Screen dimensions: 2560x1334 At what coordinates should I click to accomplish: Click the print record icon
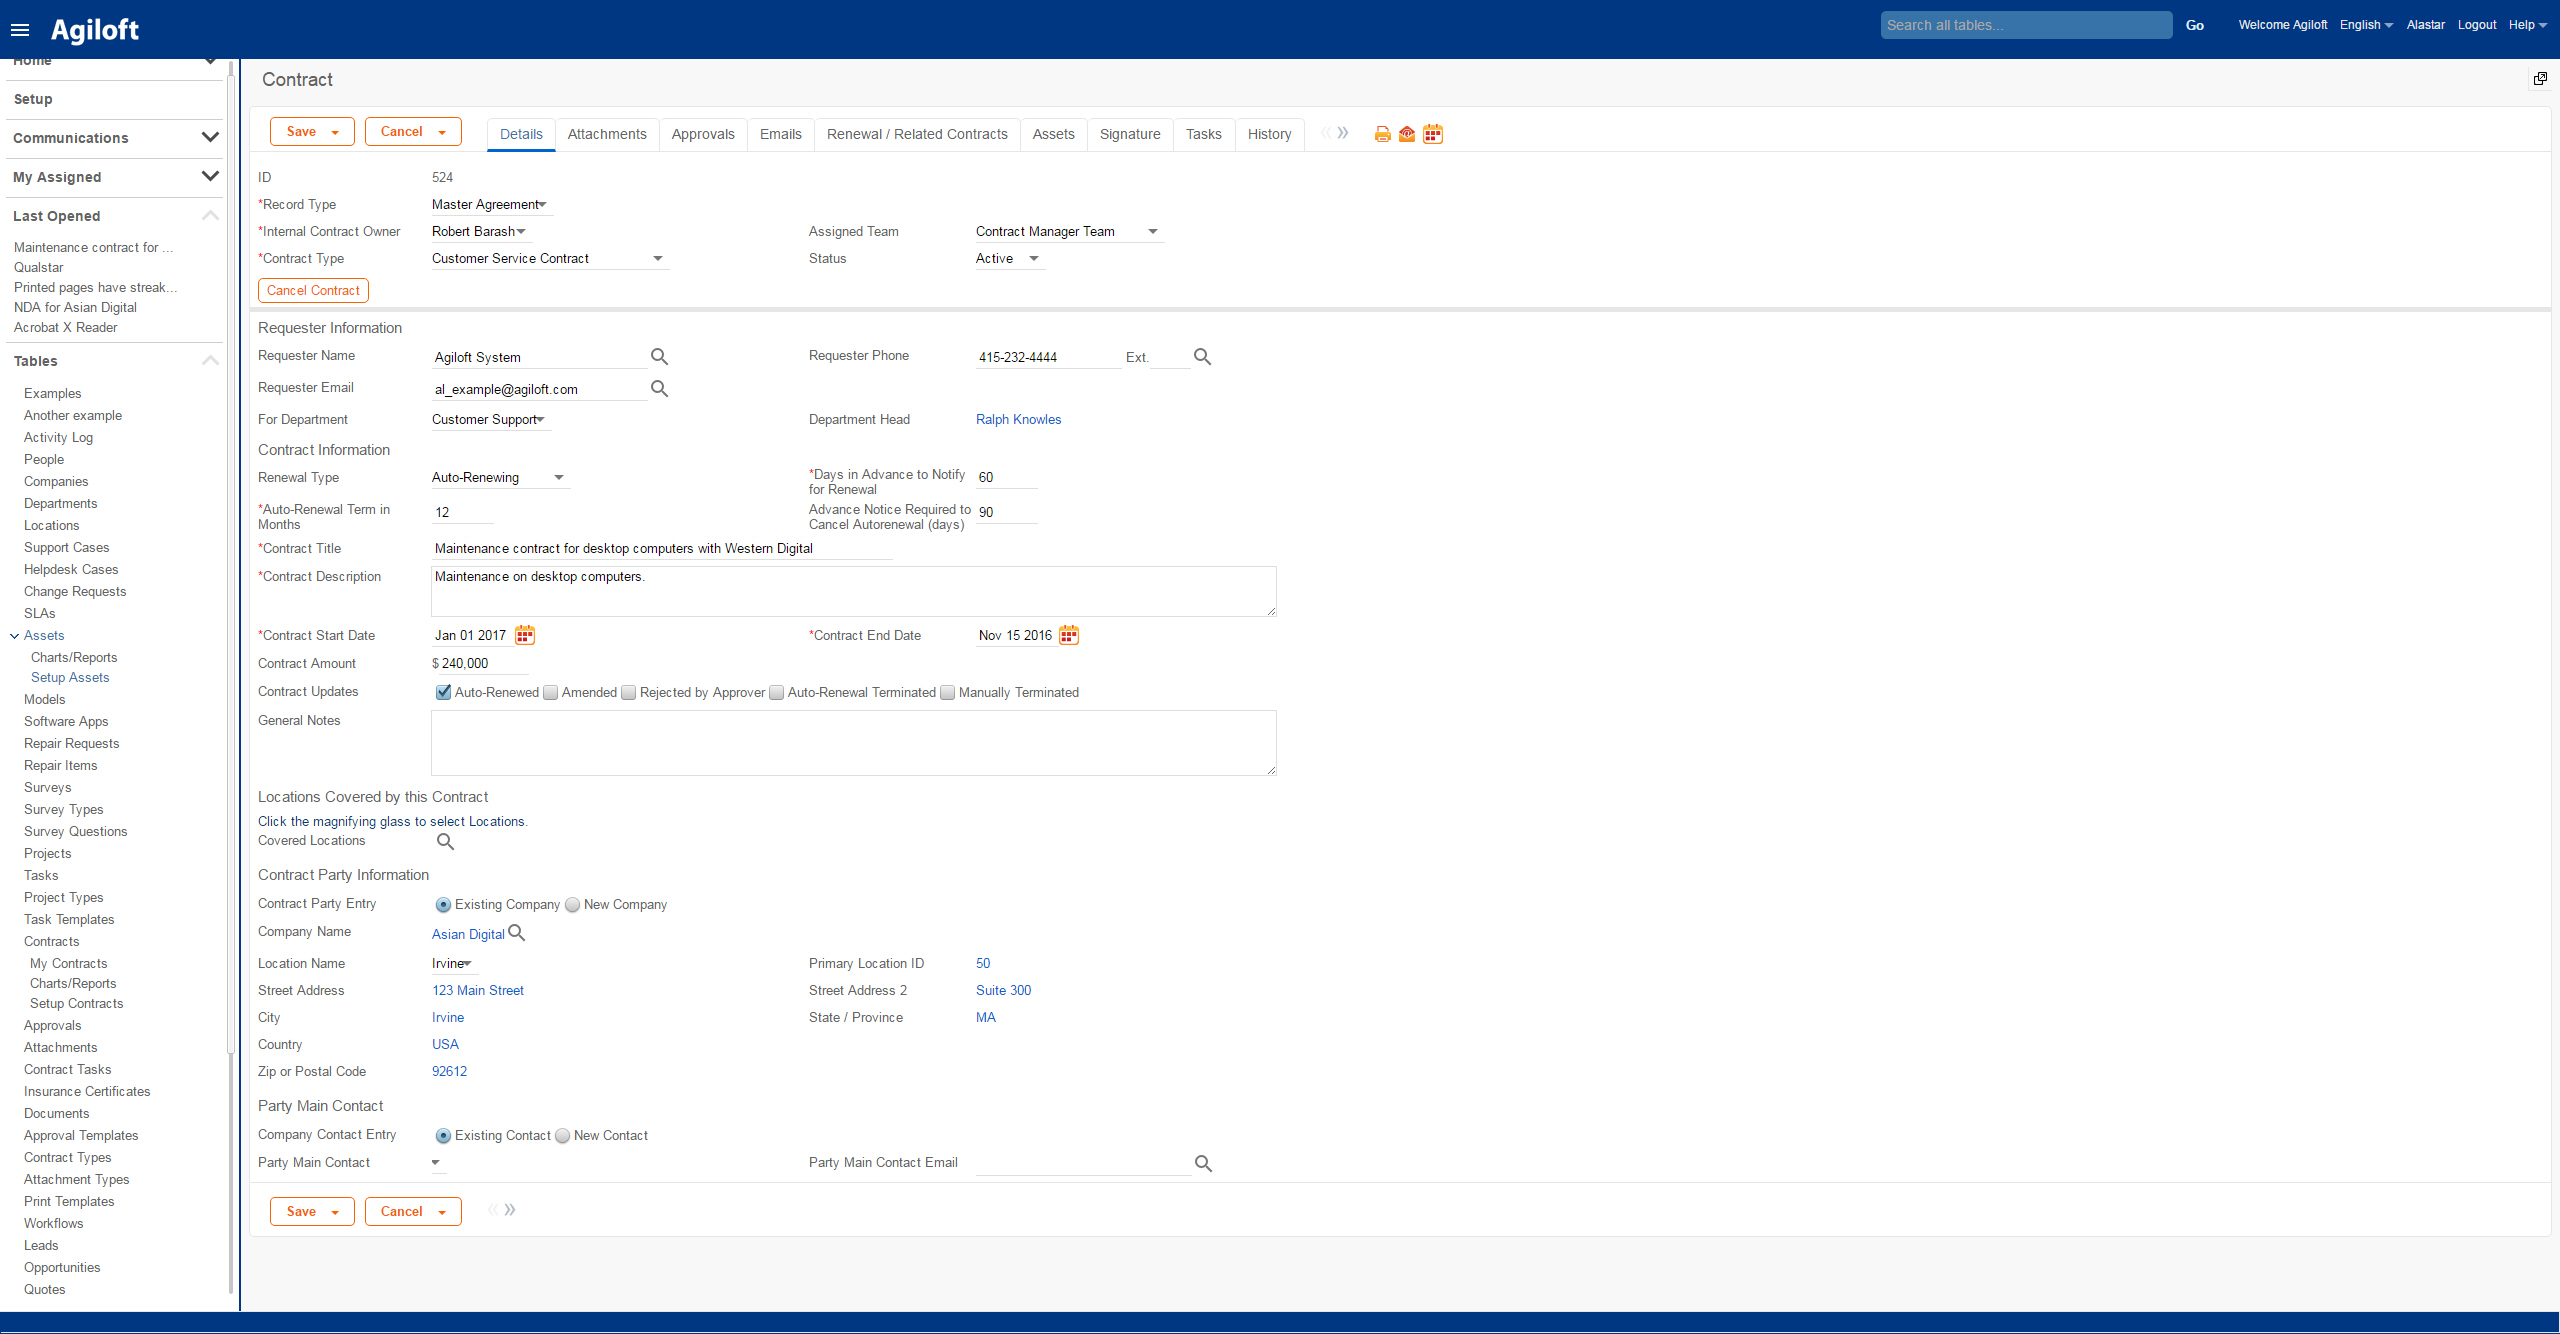point(1382,134)
